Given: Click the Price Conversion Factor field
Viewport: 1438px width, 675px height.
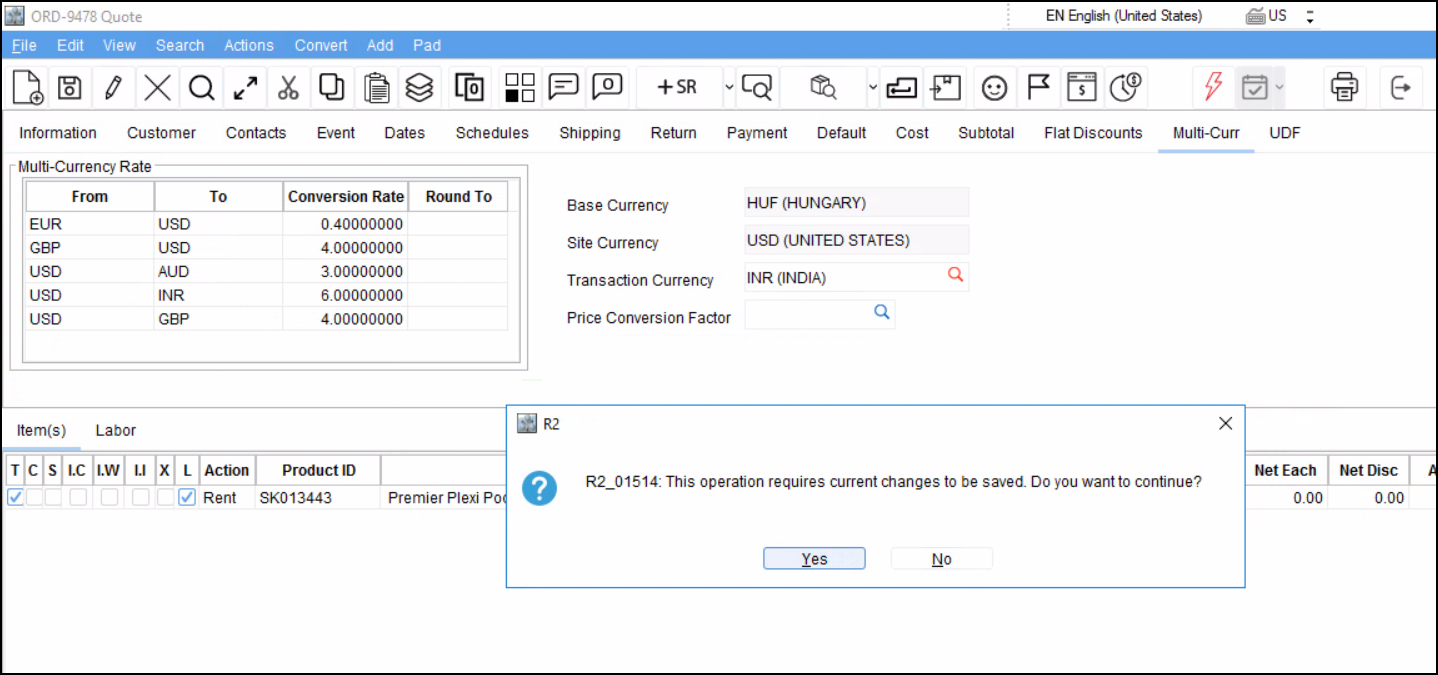Looking at the screenshot, I should pyautogui.click(x=807, y=315).
